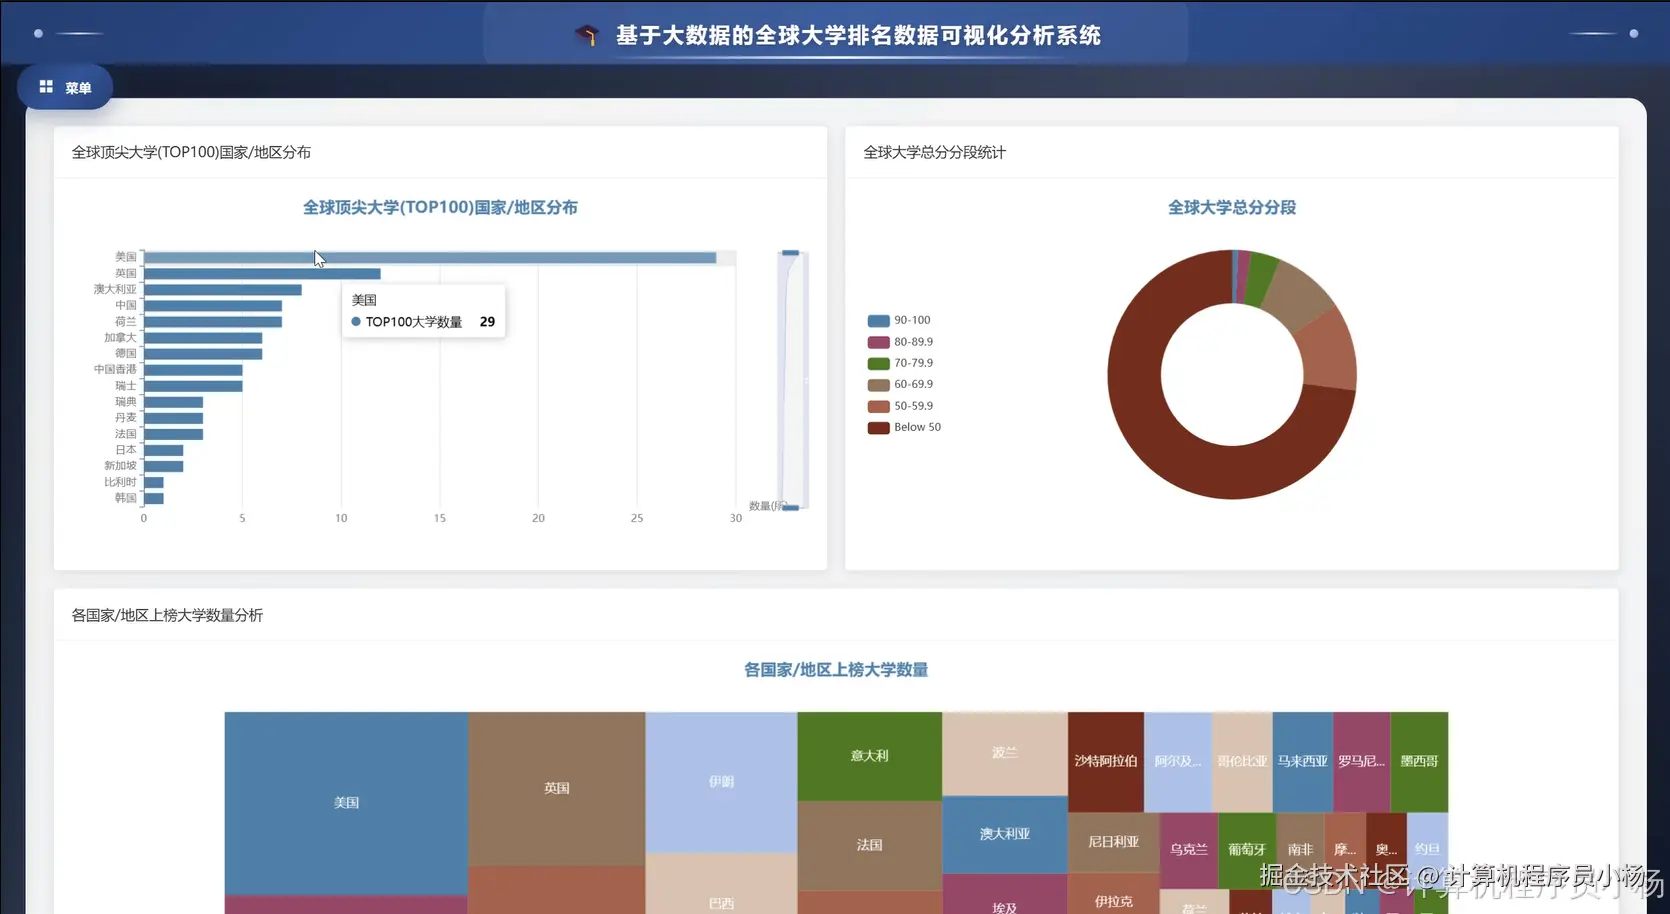The image size is (1670, 914).
Task: Toggle the 80-89.9 legend item
Action: coord(900,342)
